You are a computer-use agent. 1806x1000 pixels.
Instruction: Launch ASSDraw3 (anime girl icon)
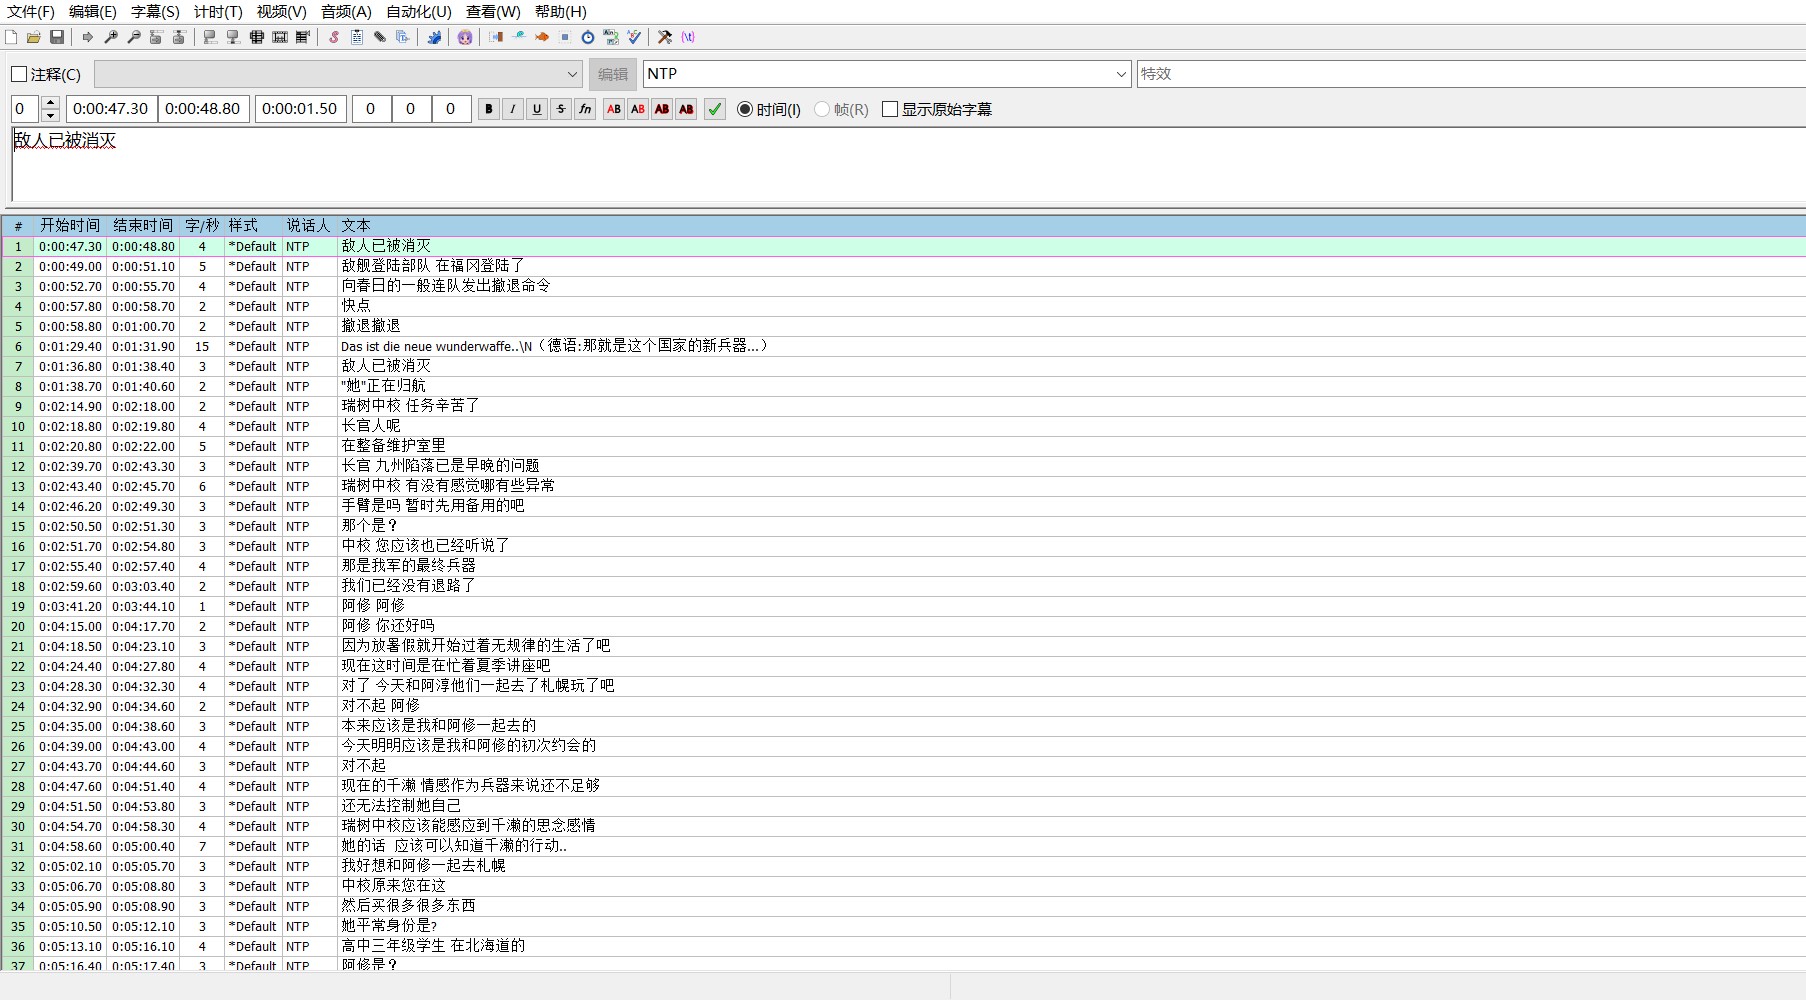tap(465, 37)
